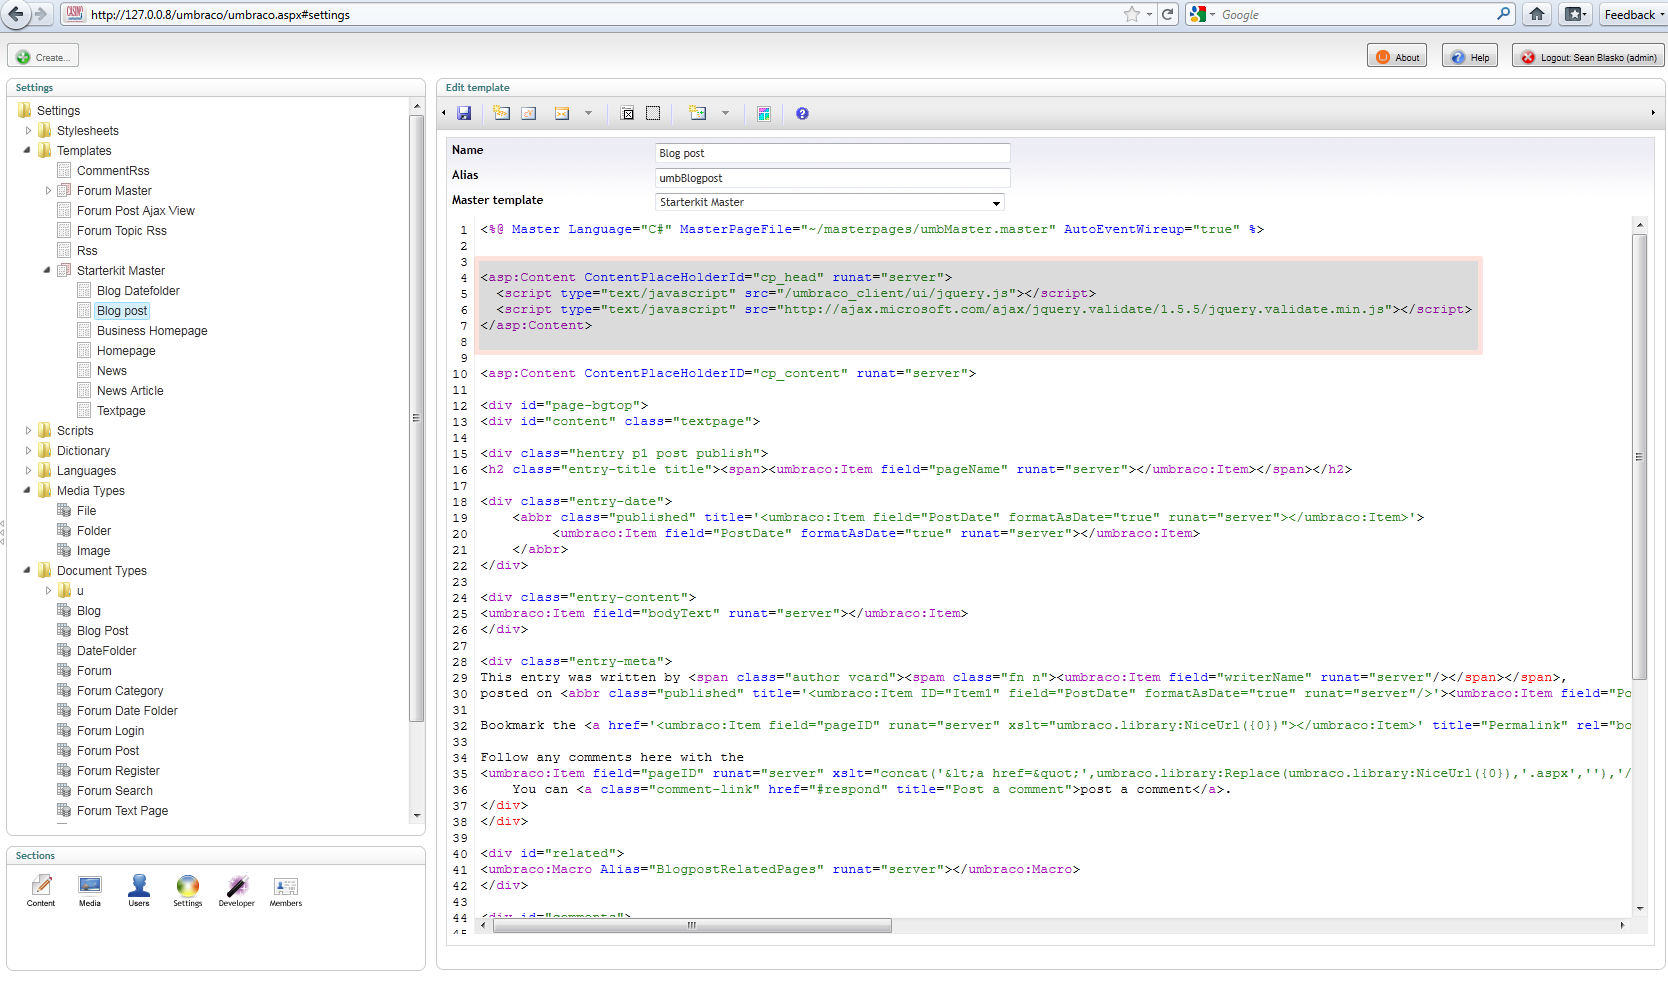This screenshot has width=1668, height=983.
Task: Collapse the Templates folder
Action: pos(28,151)
